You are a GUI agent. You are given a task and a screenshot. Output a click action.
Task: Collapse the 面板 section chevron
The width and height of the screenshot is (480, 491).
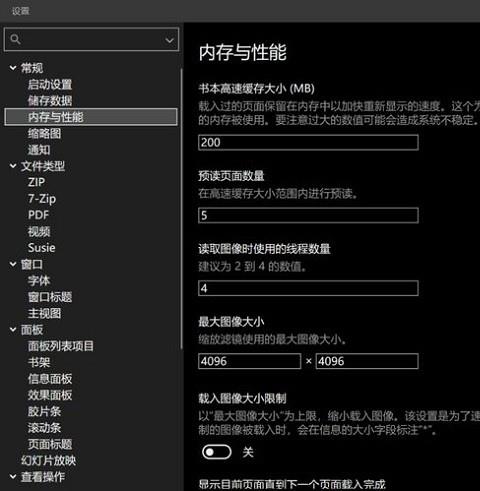click(x=13, y=330)
